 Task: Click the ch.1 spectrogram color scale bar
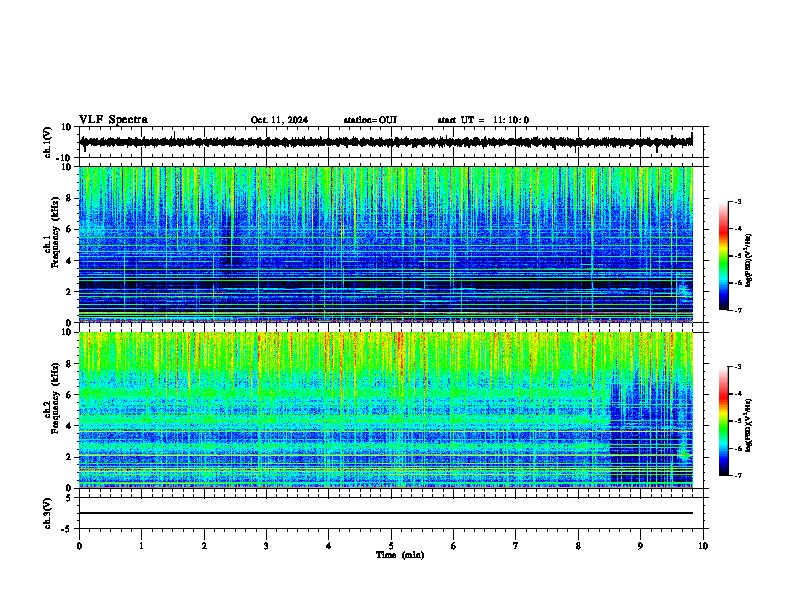click(x=724, y=256)
